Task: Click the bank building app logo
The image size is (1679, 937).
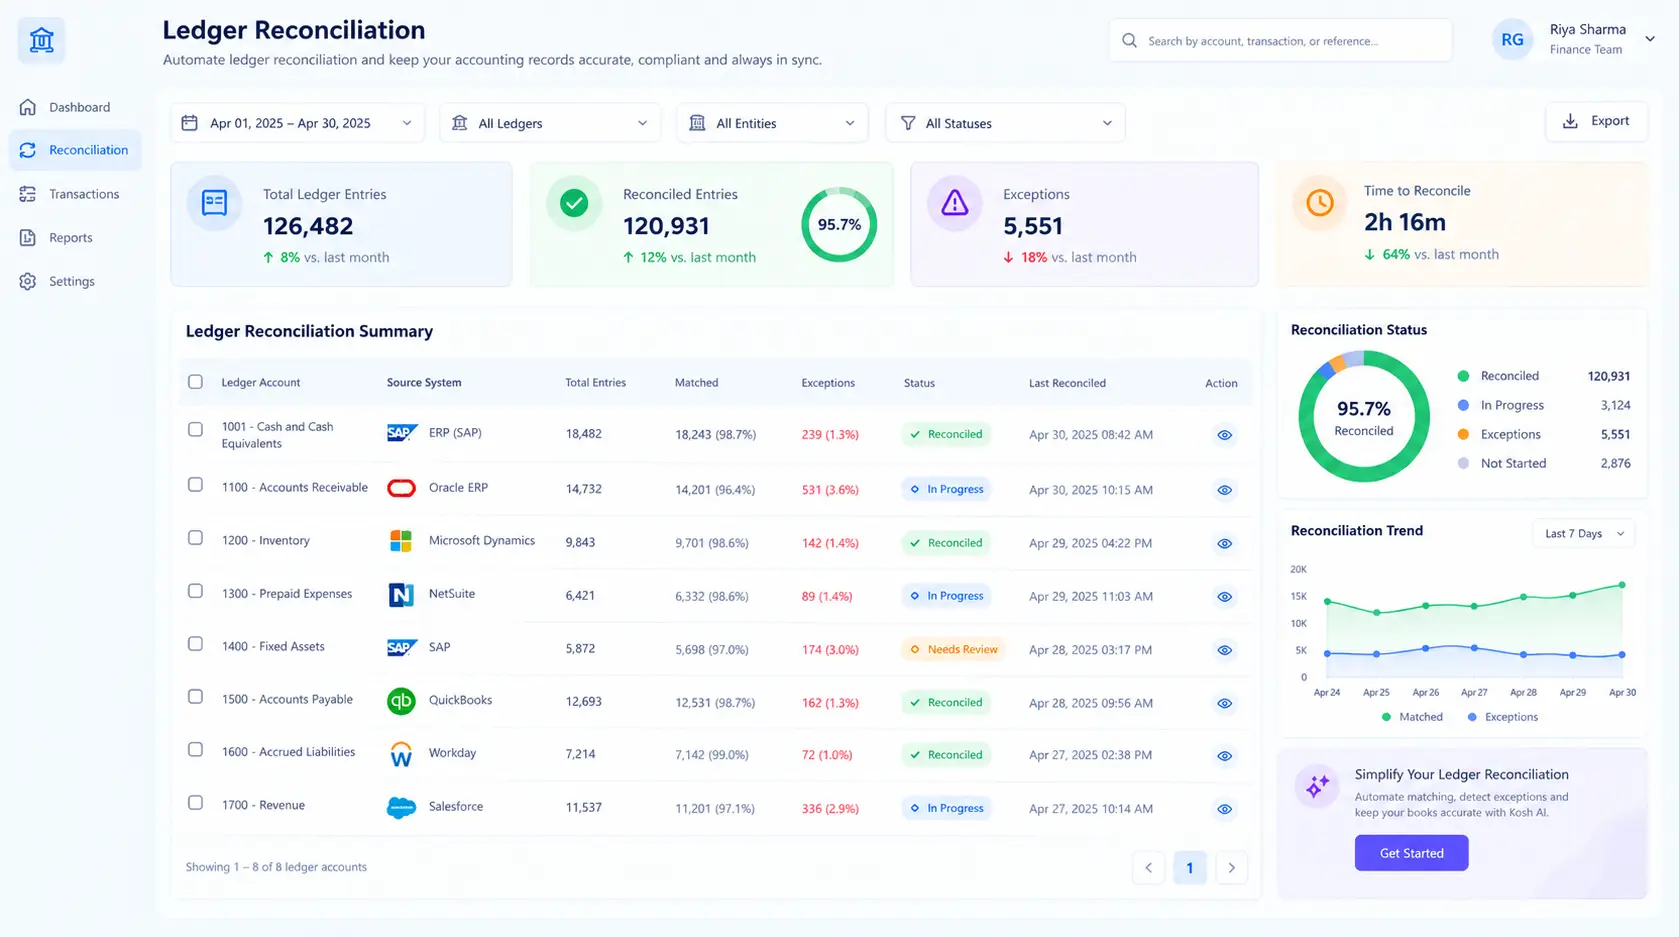Action: pyautogui.click(x=41, y=41)
